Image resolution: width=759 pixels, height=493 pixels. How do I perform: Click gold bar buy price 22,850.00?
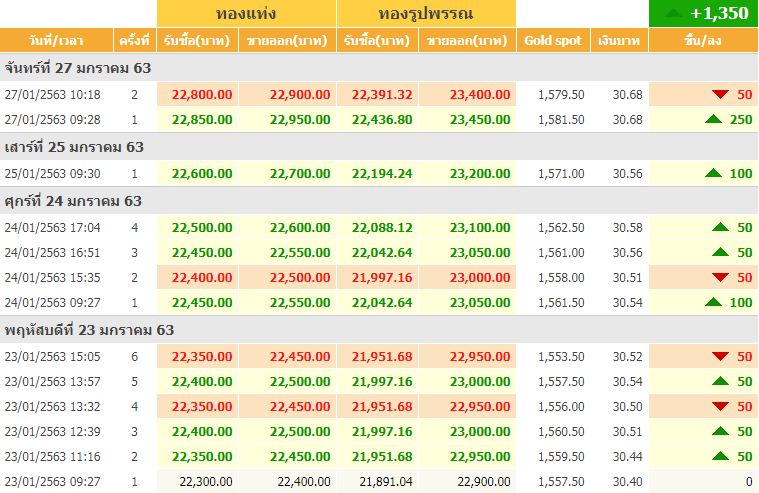(x=202, y=120)
